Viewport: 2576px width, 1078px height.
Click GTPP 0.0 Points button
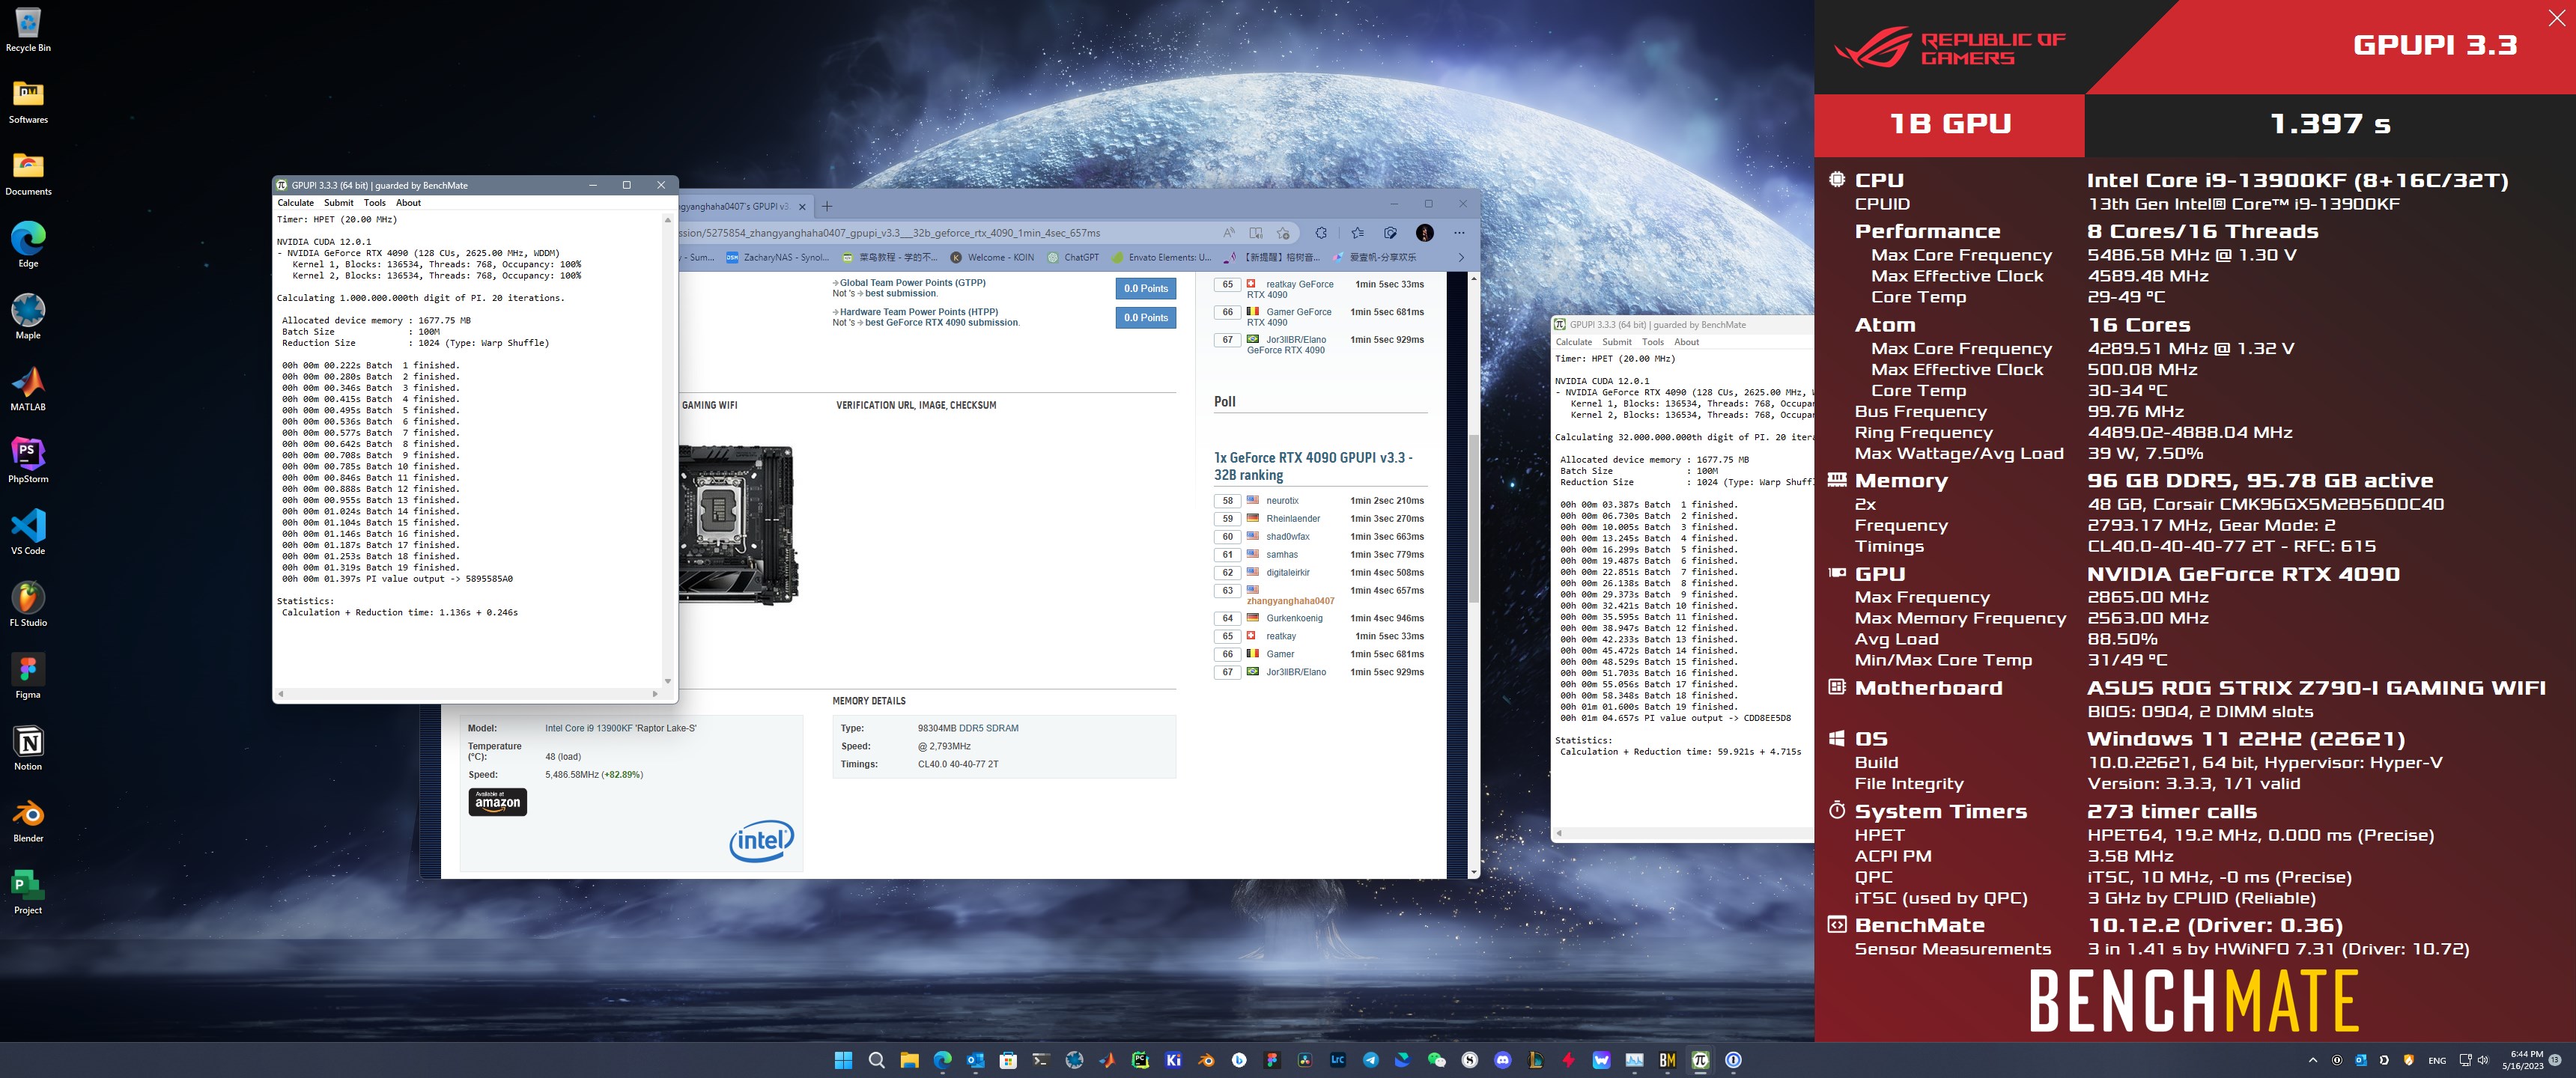tap(1145, 289)
